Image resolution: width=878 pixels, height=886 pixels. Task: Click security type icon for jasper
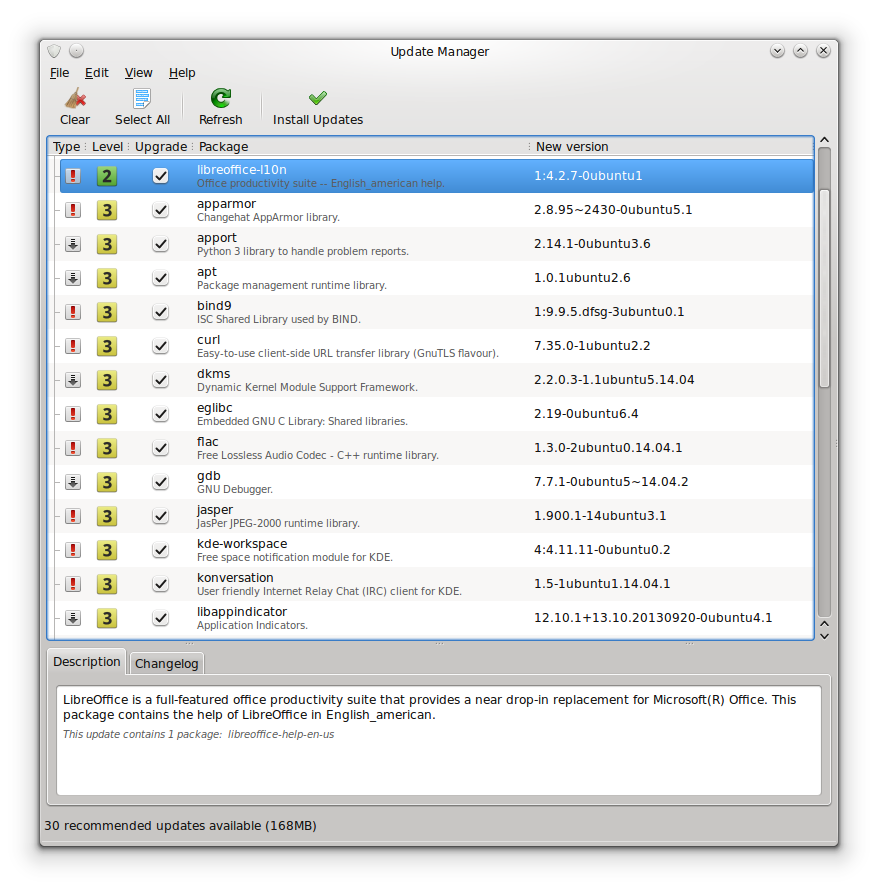click(73, 516)
